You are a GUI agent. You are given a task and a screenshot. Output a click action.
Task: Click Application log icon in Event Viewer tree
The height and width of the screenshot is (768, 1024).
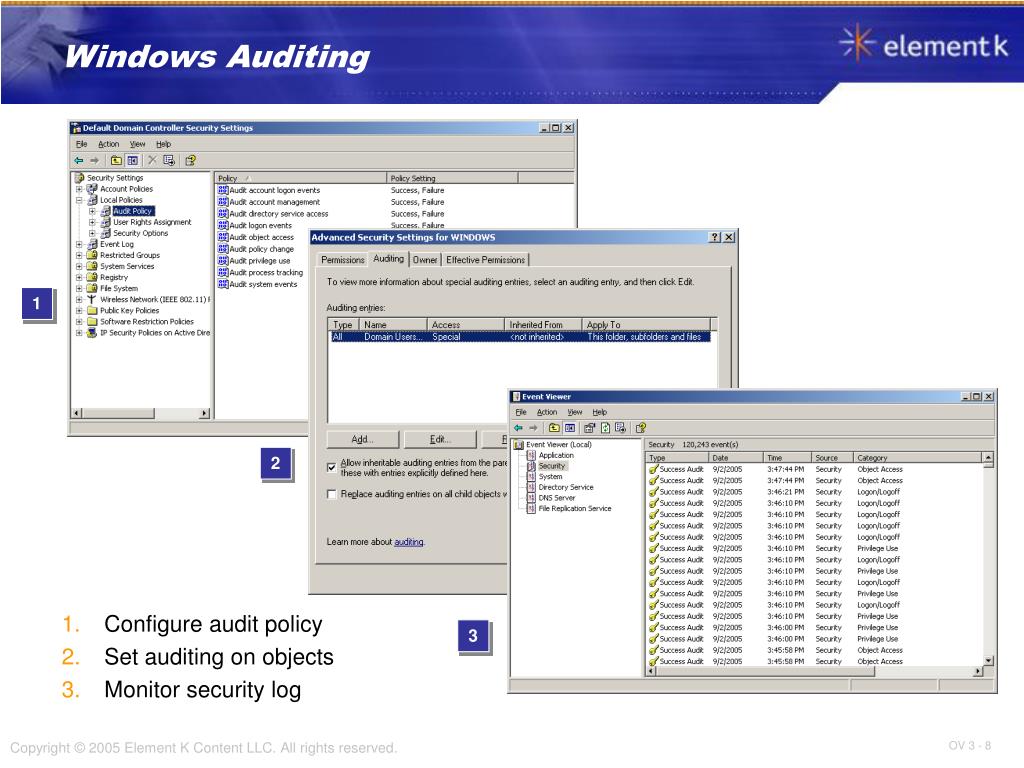[531, 455]
